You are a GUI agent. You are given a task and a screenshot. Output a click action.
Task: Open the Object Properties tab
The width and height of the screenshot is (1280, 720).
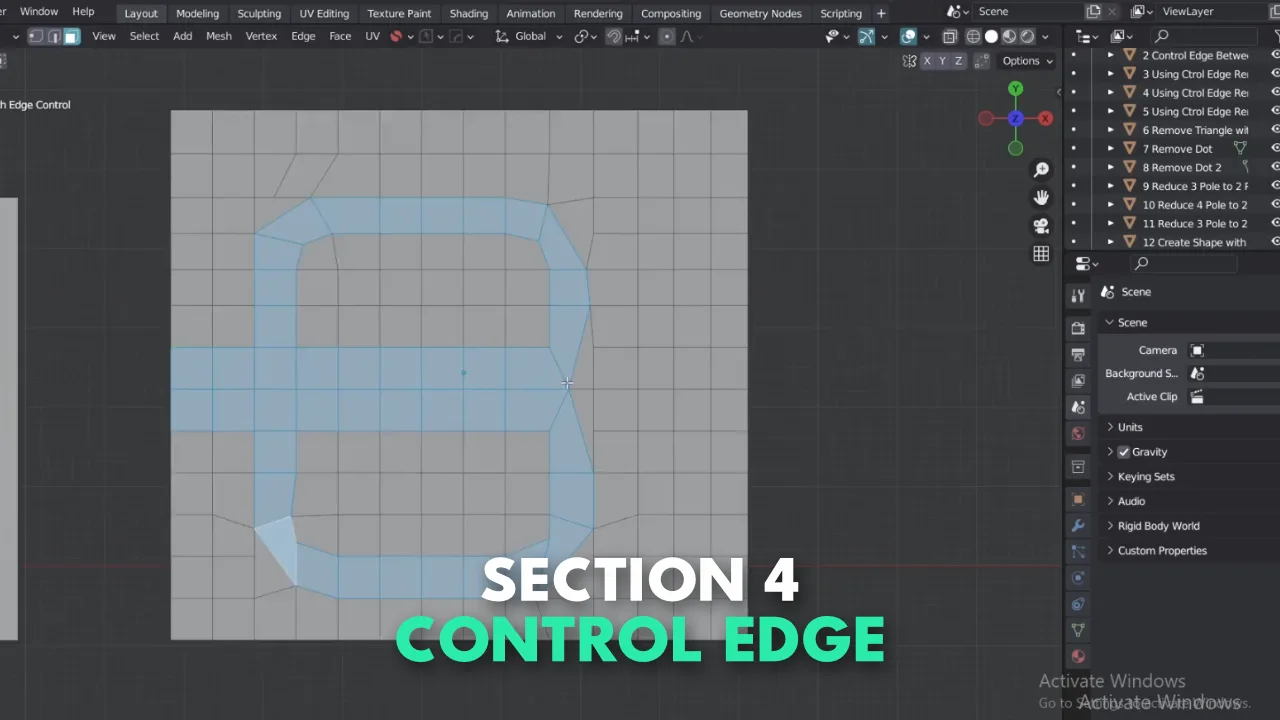tap(1078, 499)
